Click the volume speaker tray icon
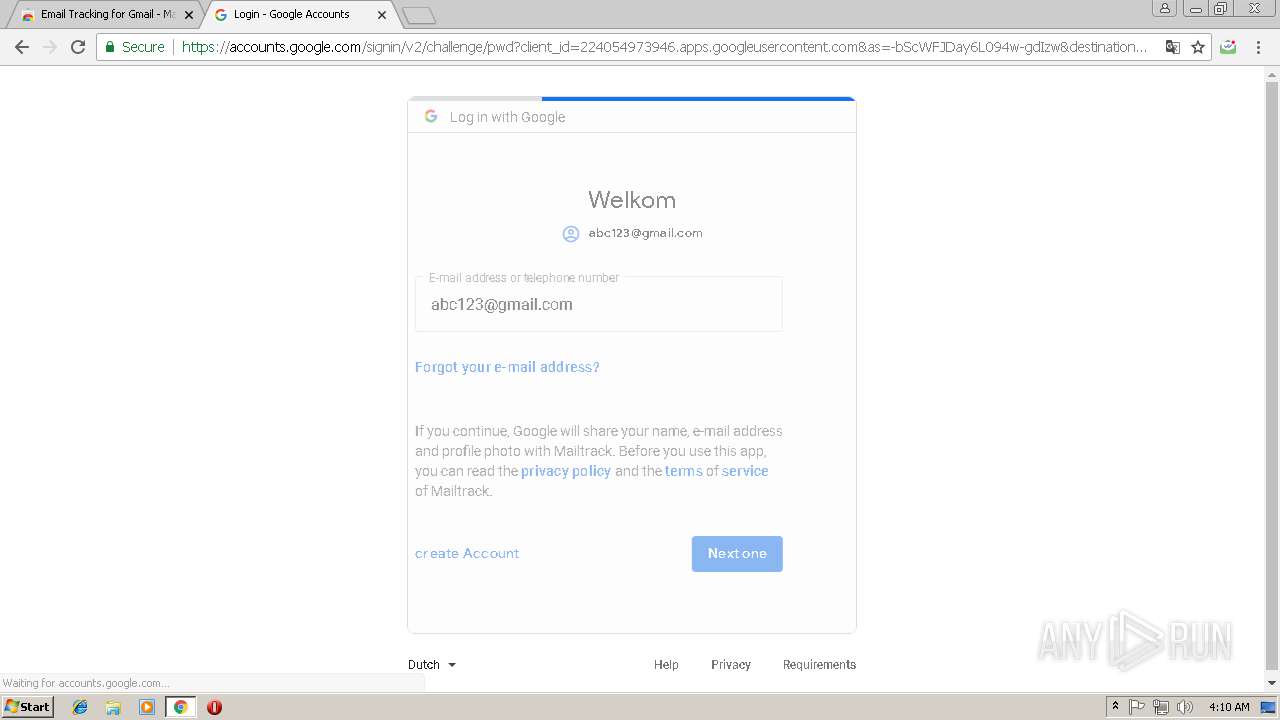This screenshot has height=720, width=1280. (x=1185, y=707)
